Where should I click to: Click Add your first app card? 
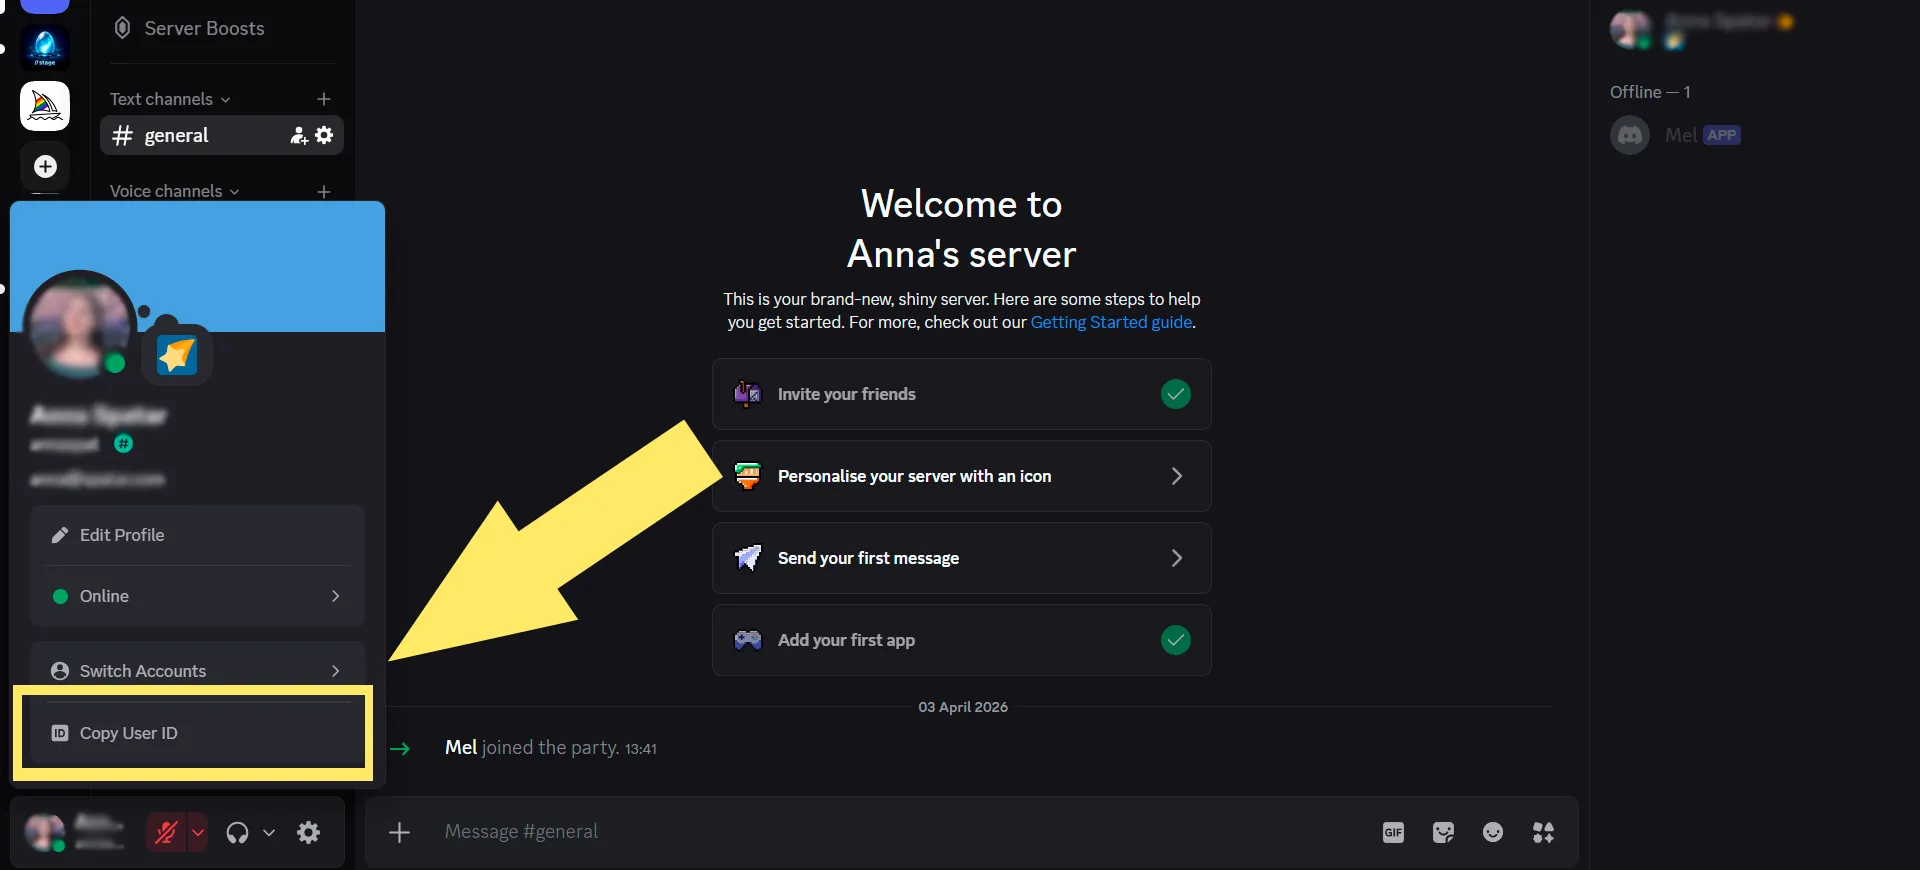coord(962,640)
